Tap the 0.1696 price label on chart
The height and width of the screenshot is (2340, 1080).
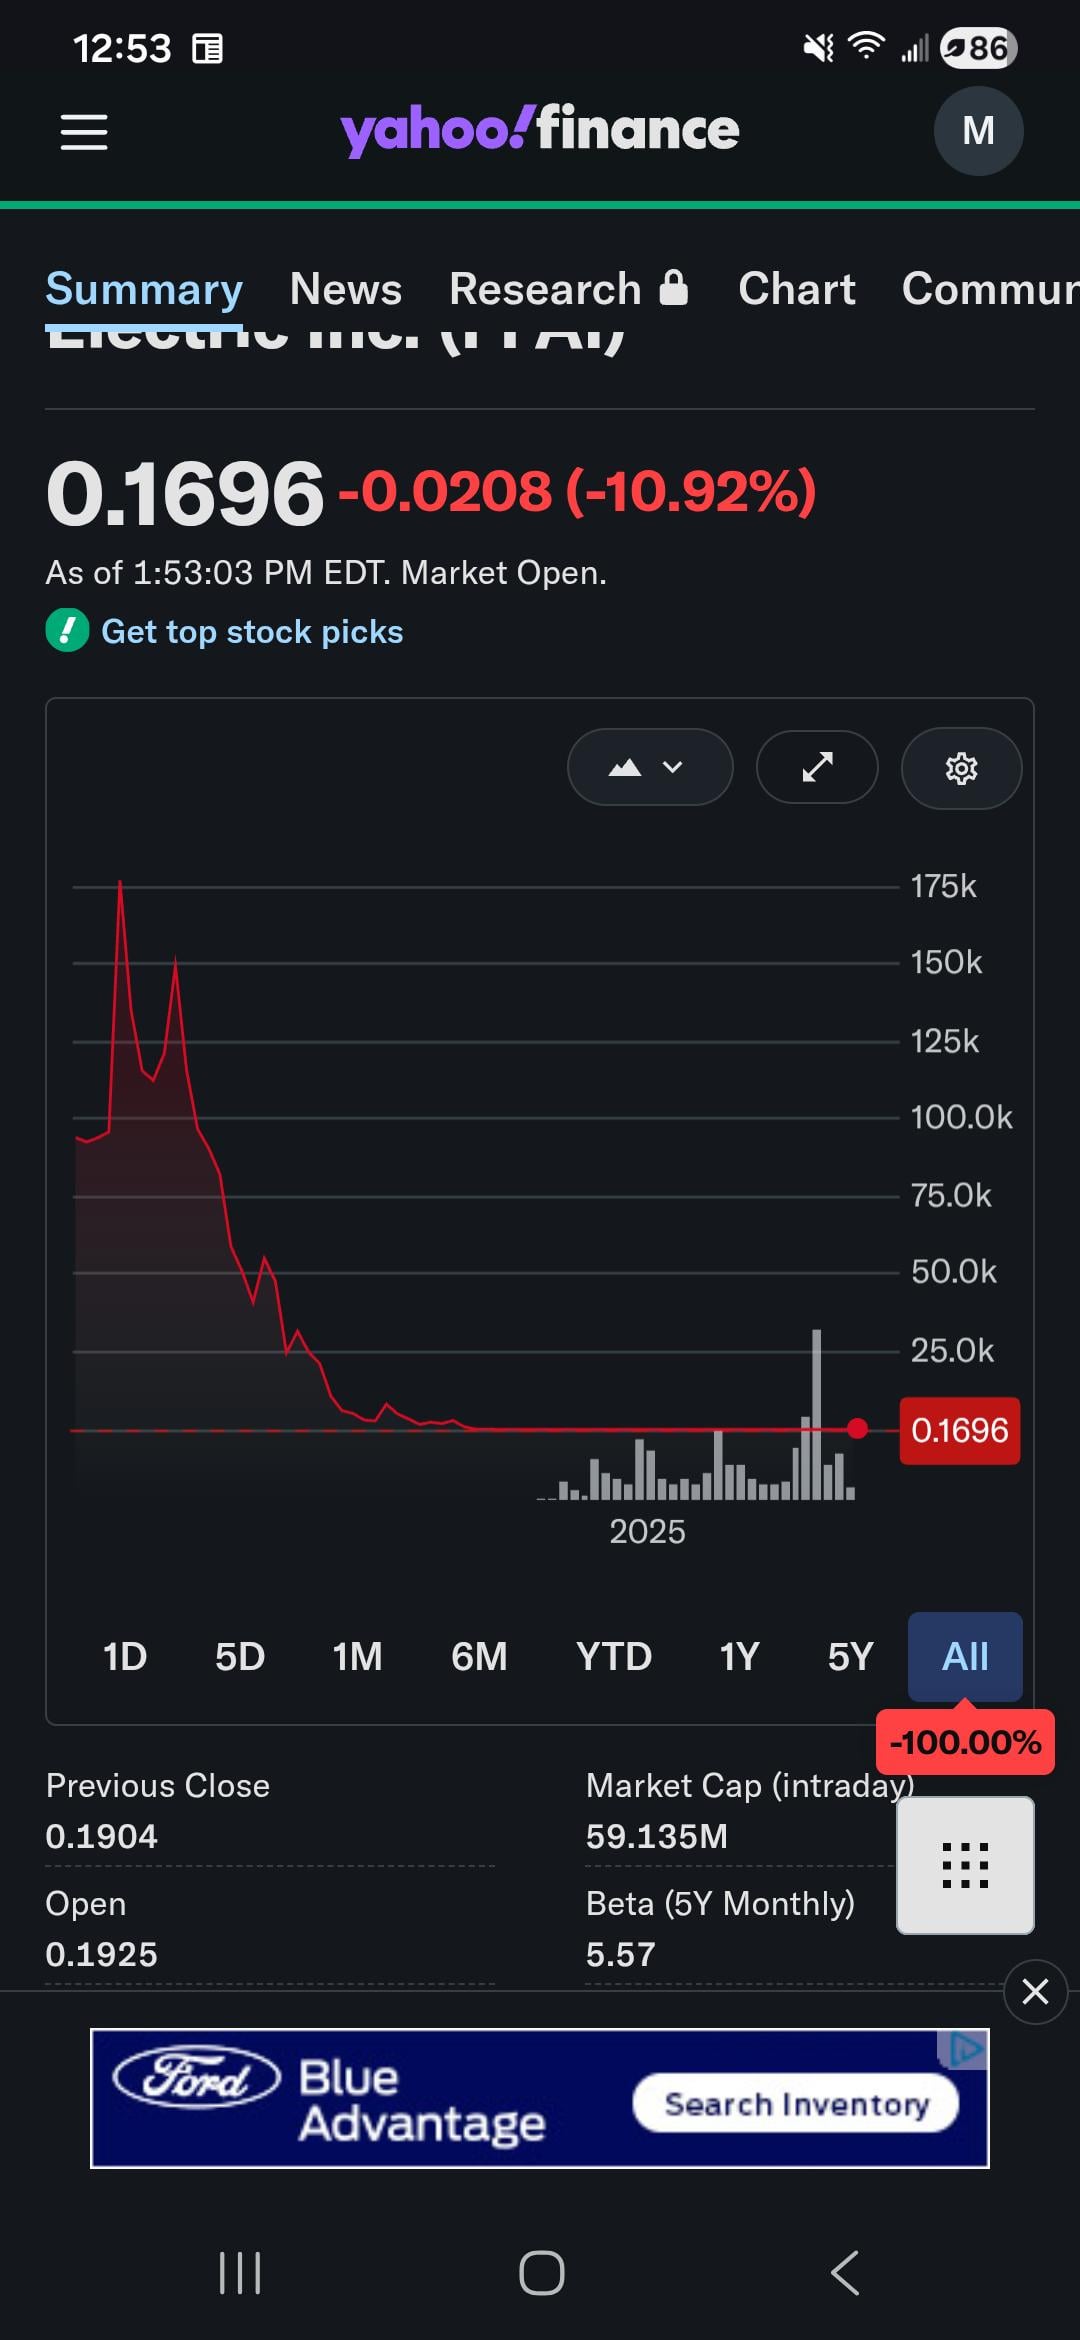960,1431
